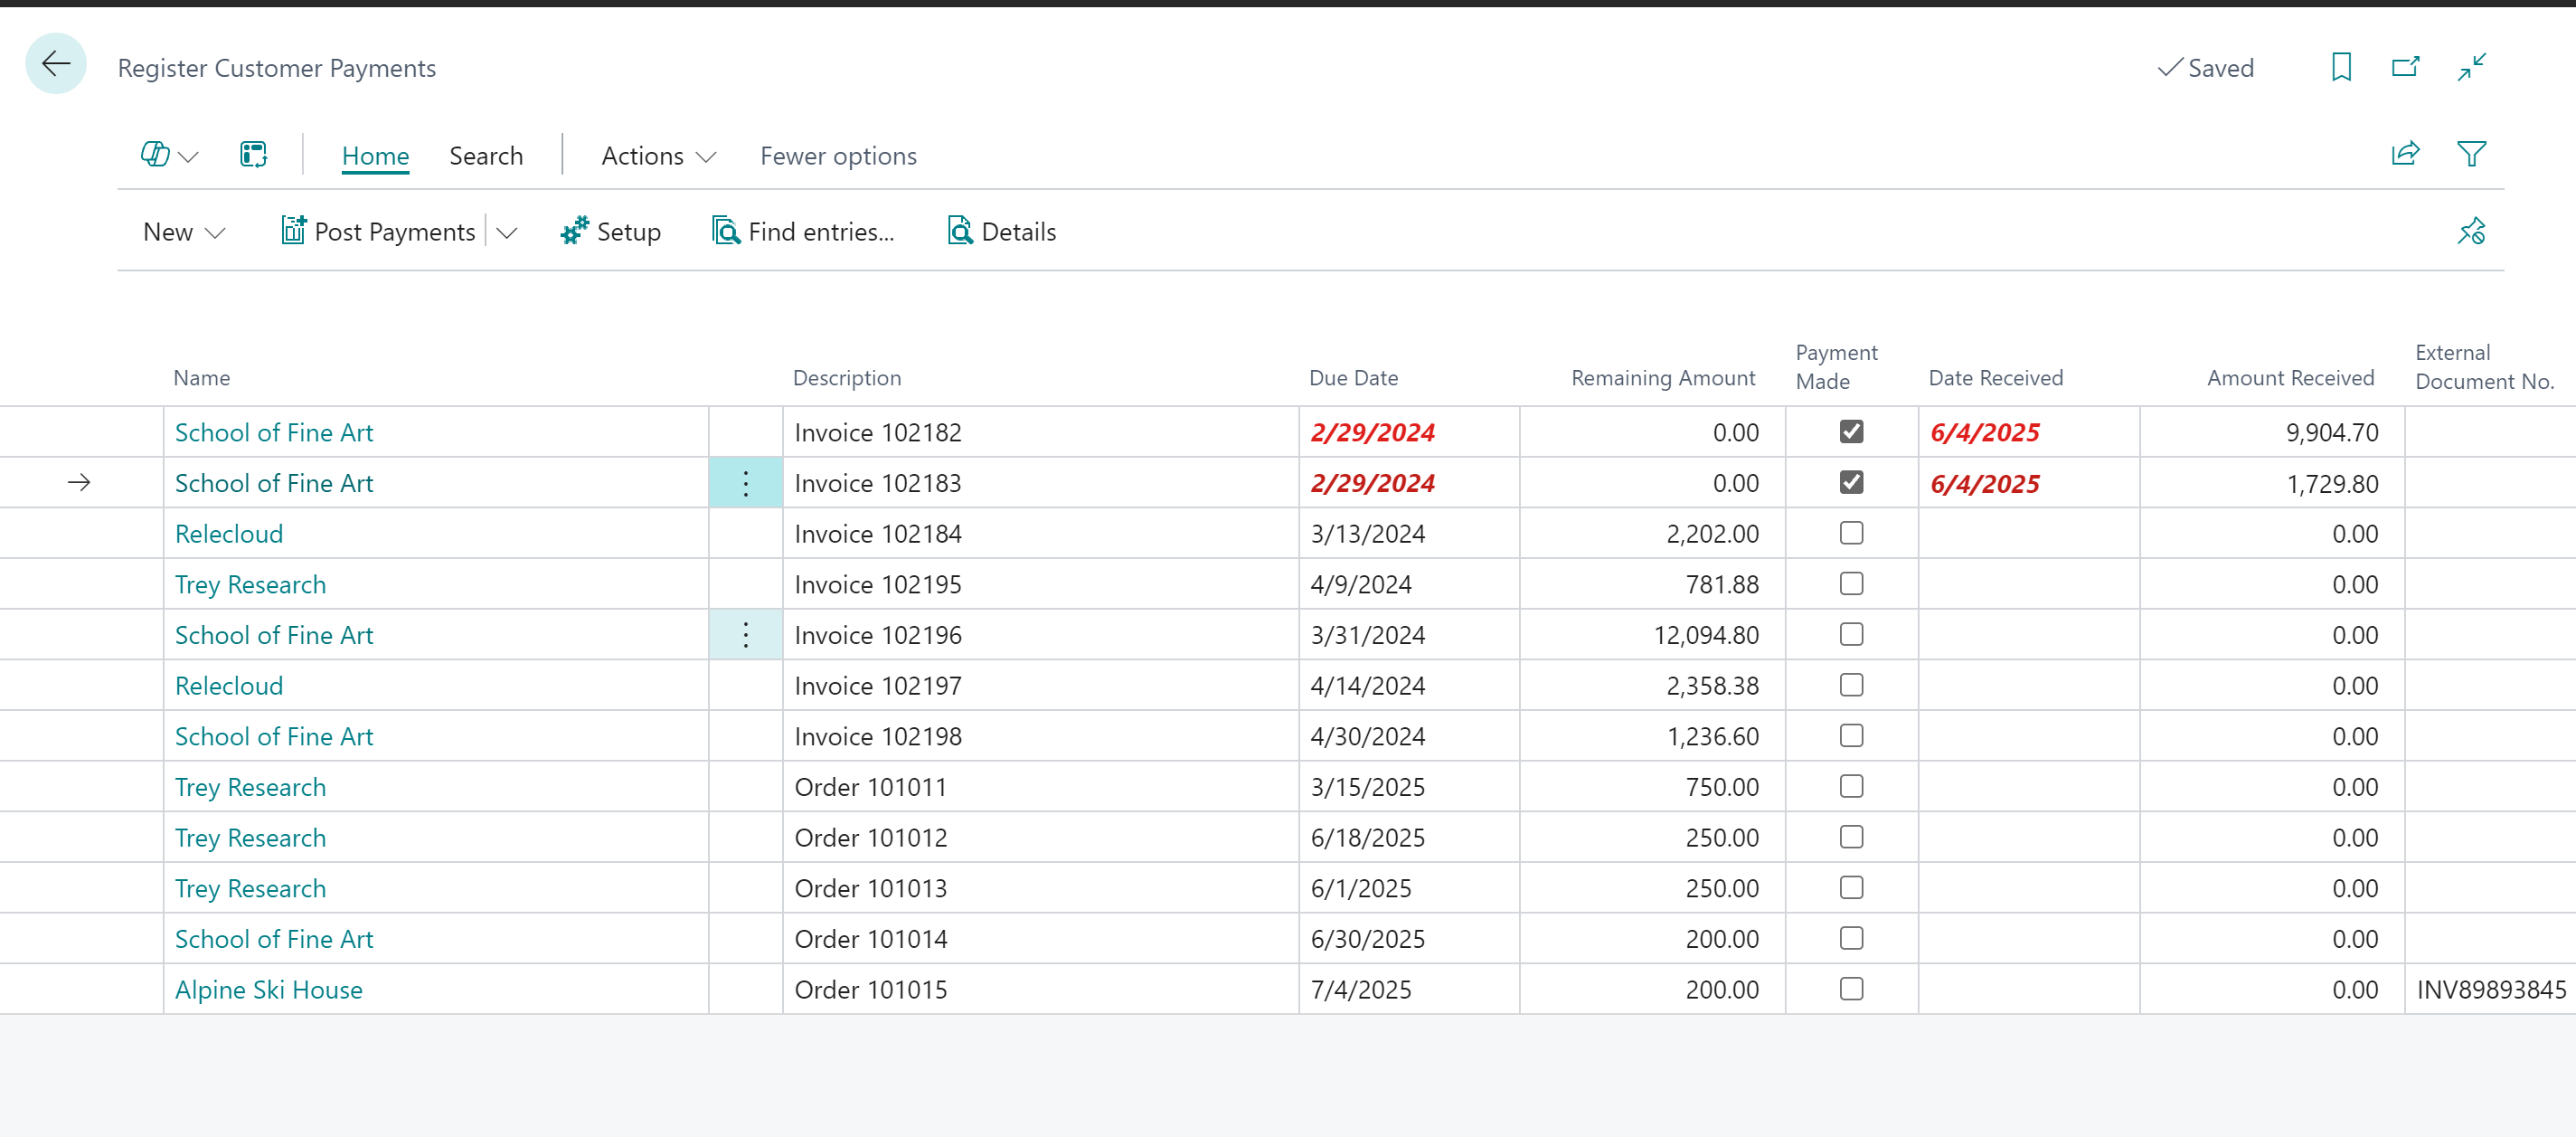Check Payment Made for Order 101015
This screenshot has height=1137, width=2576.
1851,989
